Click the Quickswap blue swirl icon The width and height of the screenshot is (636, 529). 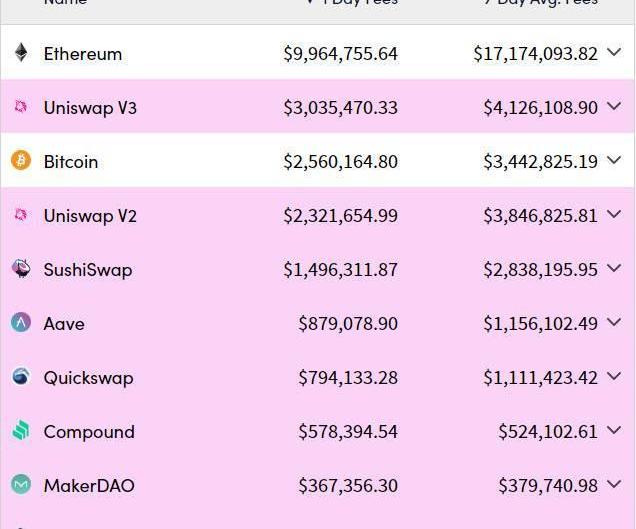(x=21, y=376)
